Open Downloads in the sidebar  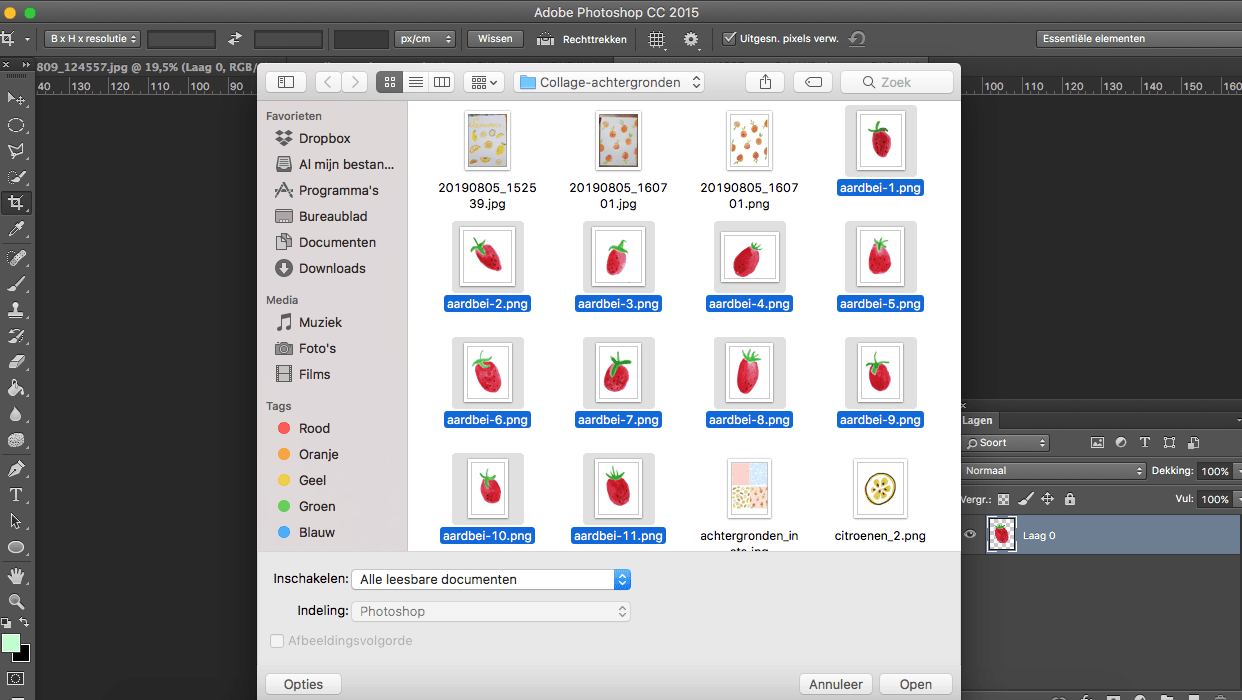[x=331, y=268]
